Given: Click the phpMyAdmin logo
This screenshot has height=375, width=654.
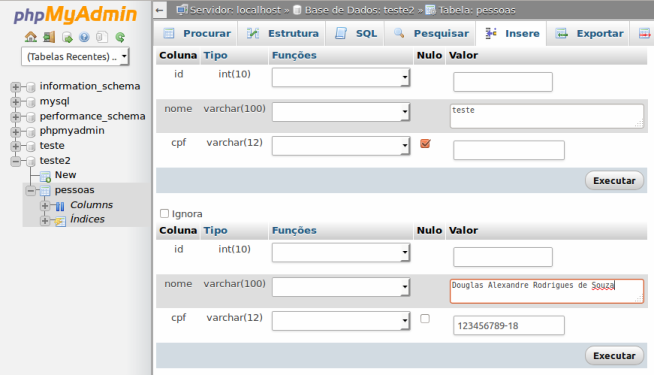Looking at the screenshot, I should pyautogui.click(x=75, y=15).
